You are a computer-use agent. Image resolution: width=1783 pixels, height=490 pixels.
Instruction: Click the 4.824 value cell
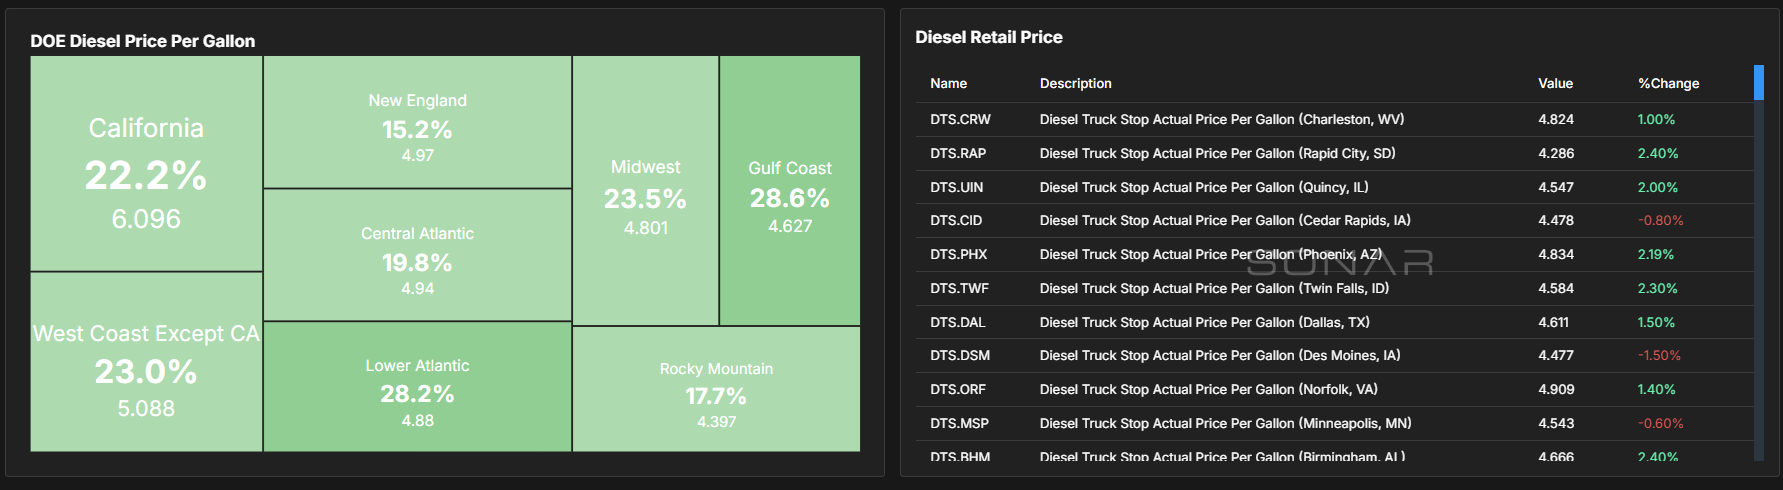click(x=1555, y=119)
